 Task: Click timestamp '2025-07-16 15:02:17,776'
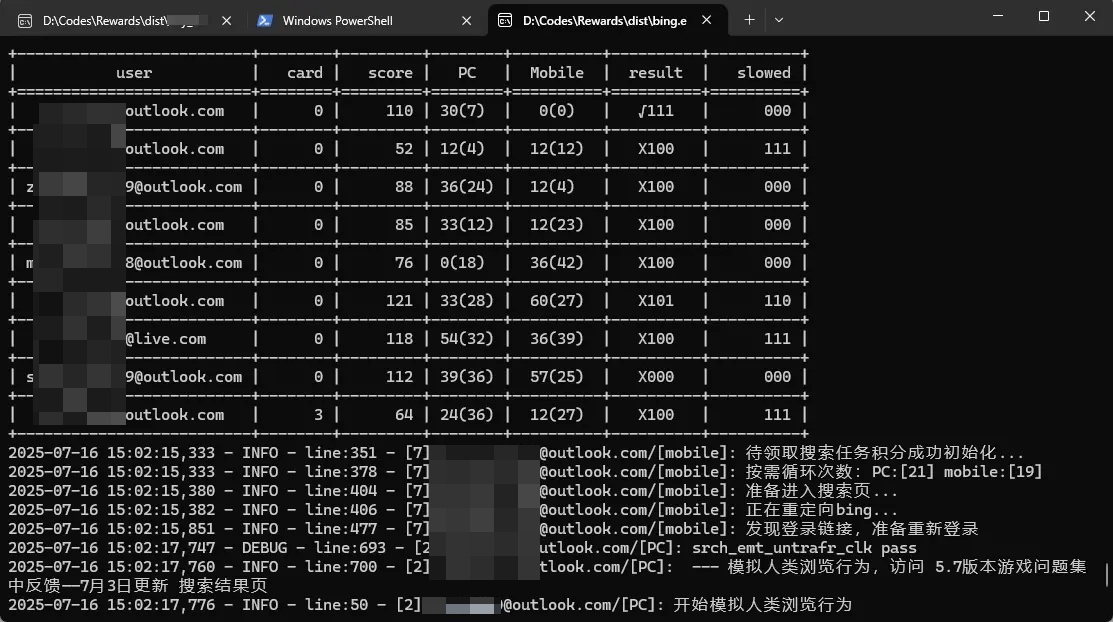point(111,605)
